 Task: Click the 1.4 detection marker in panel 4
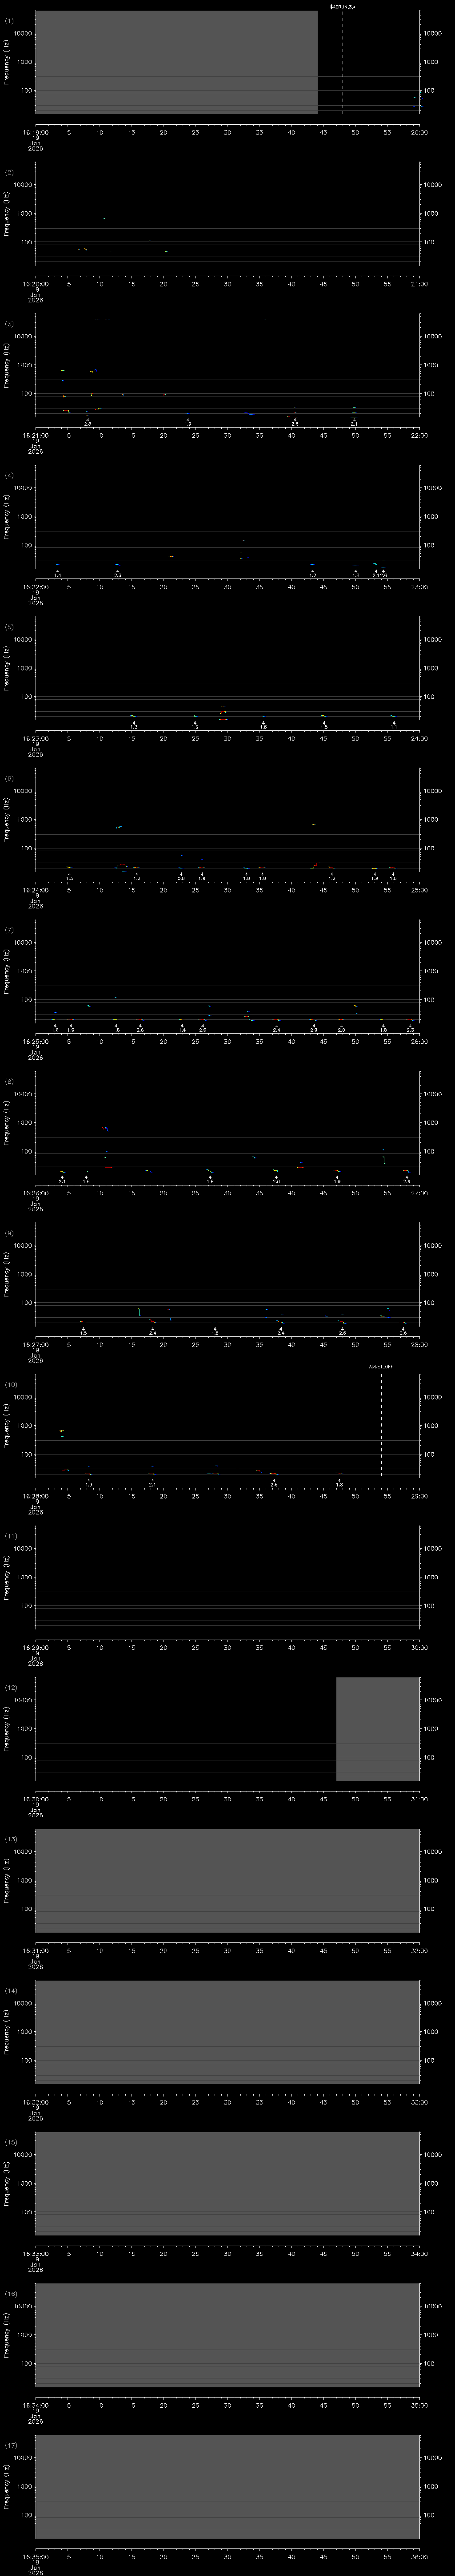(x=57, y=575)
